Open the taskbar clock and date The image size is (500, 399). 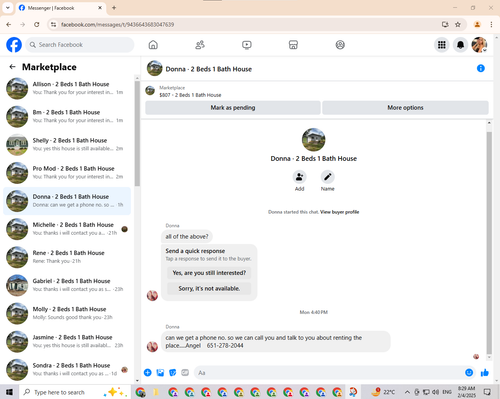click(x=467, y=392)
